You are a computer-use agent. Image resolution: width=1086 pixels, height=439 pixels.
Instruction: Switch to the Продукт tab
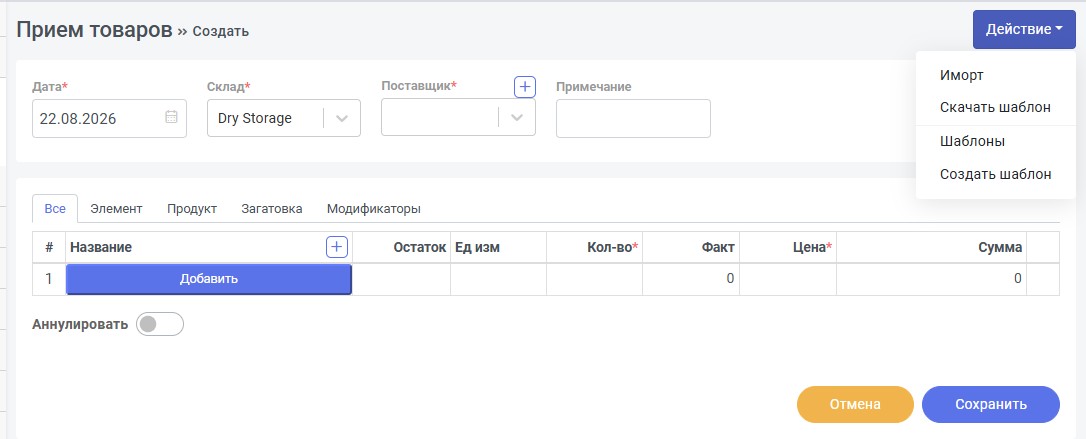tap(192, 208)
